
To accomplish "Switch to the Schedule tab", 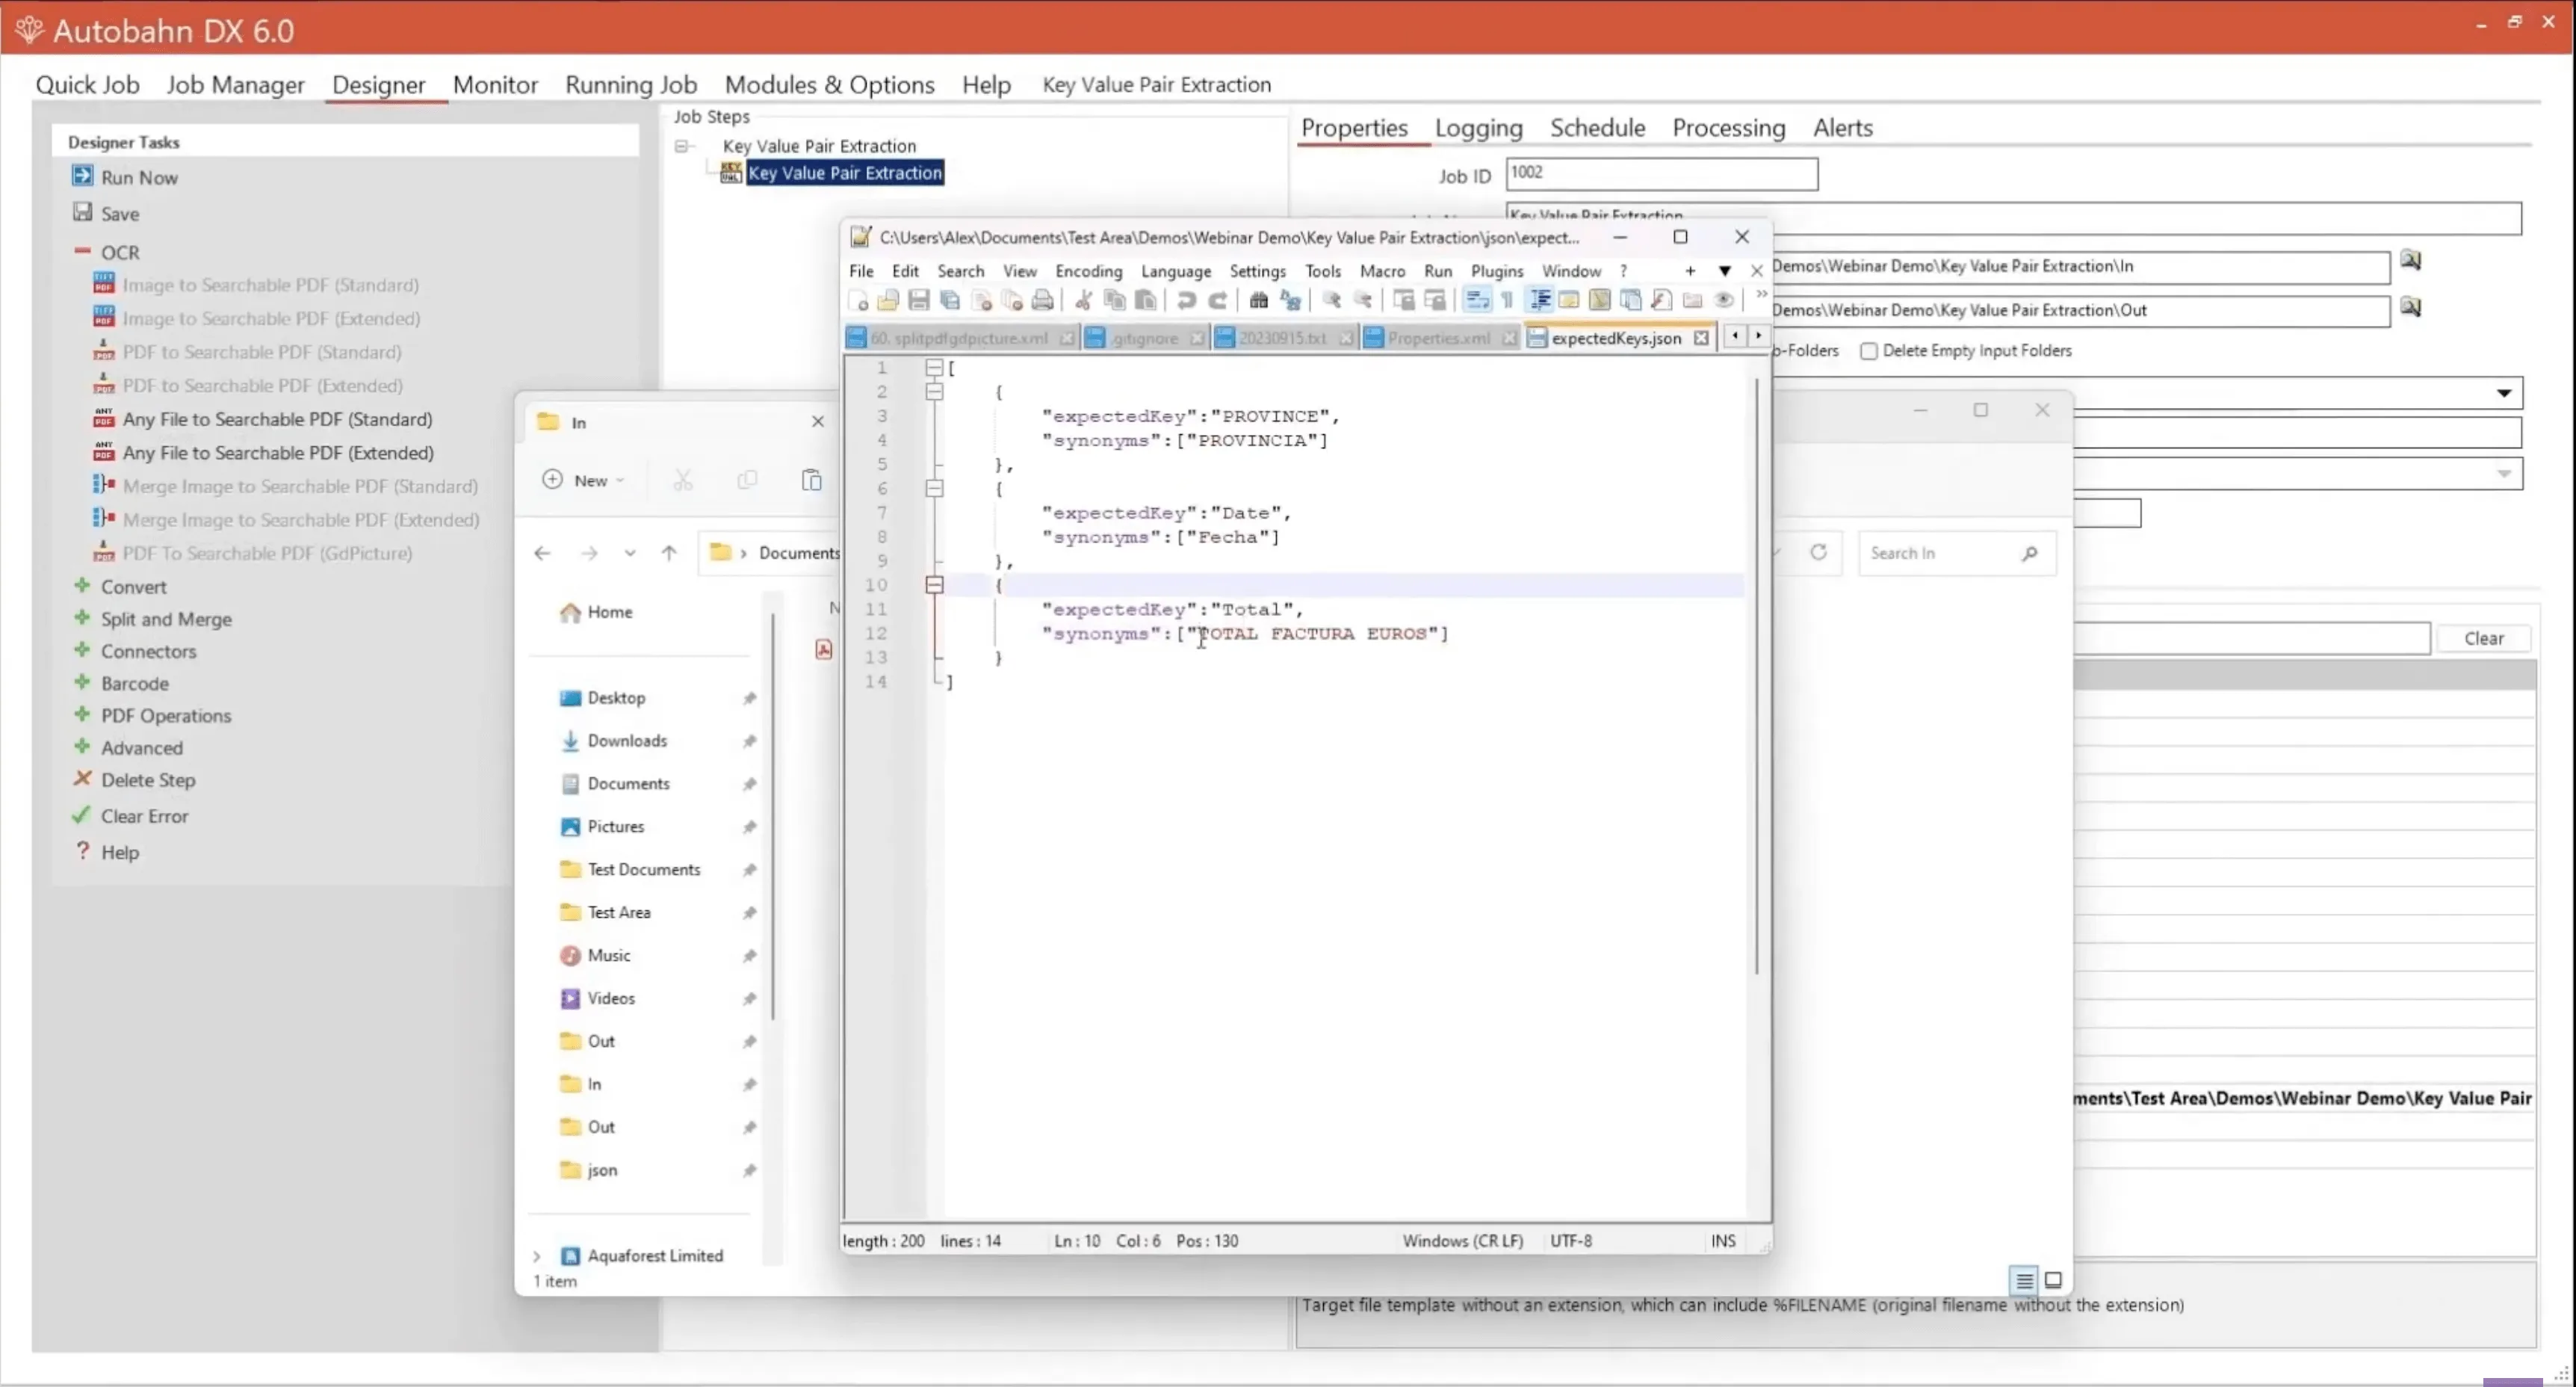I will (x=1597, y=128).
